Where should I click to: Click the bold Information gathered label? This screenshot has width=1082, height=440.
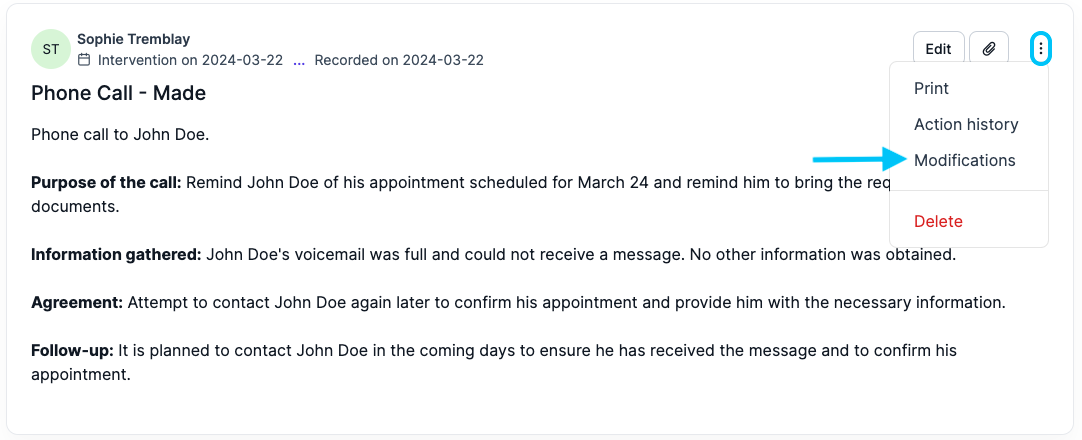pyautogui.click(x=116, y=254)
